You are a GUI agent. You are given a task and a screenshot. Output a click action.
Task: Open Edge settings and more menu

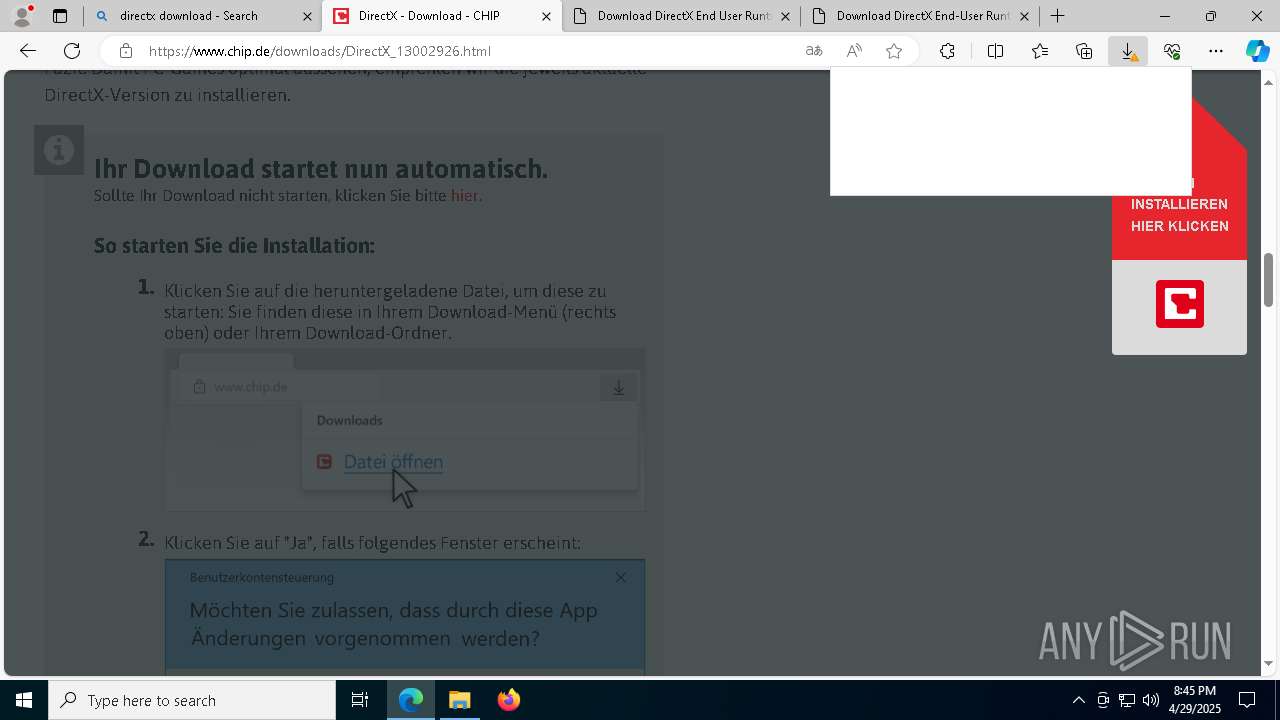(x=1216, y=51)
